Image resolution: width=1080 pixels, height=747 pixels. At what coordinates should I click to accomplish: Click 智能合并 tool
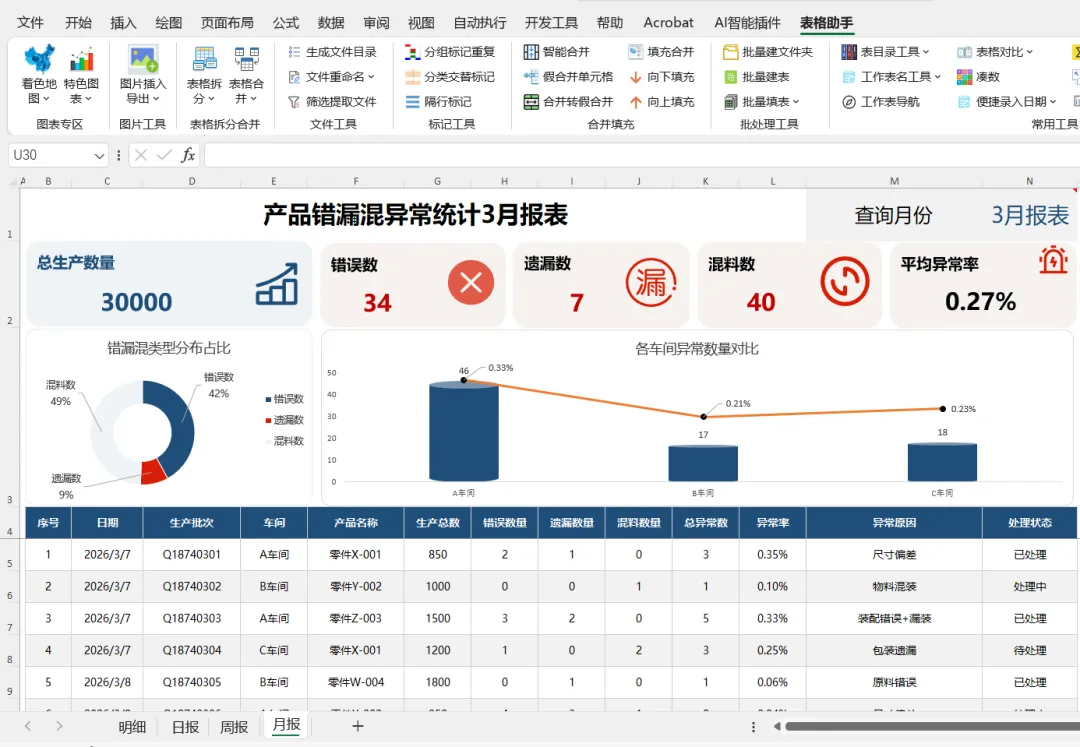[557, 52]
